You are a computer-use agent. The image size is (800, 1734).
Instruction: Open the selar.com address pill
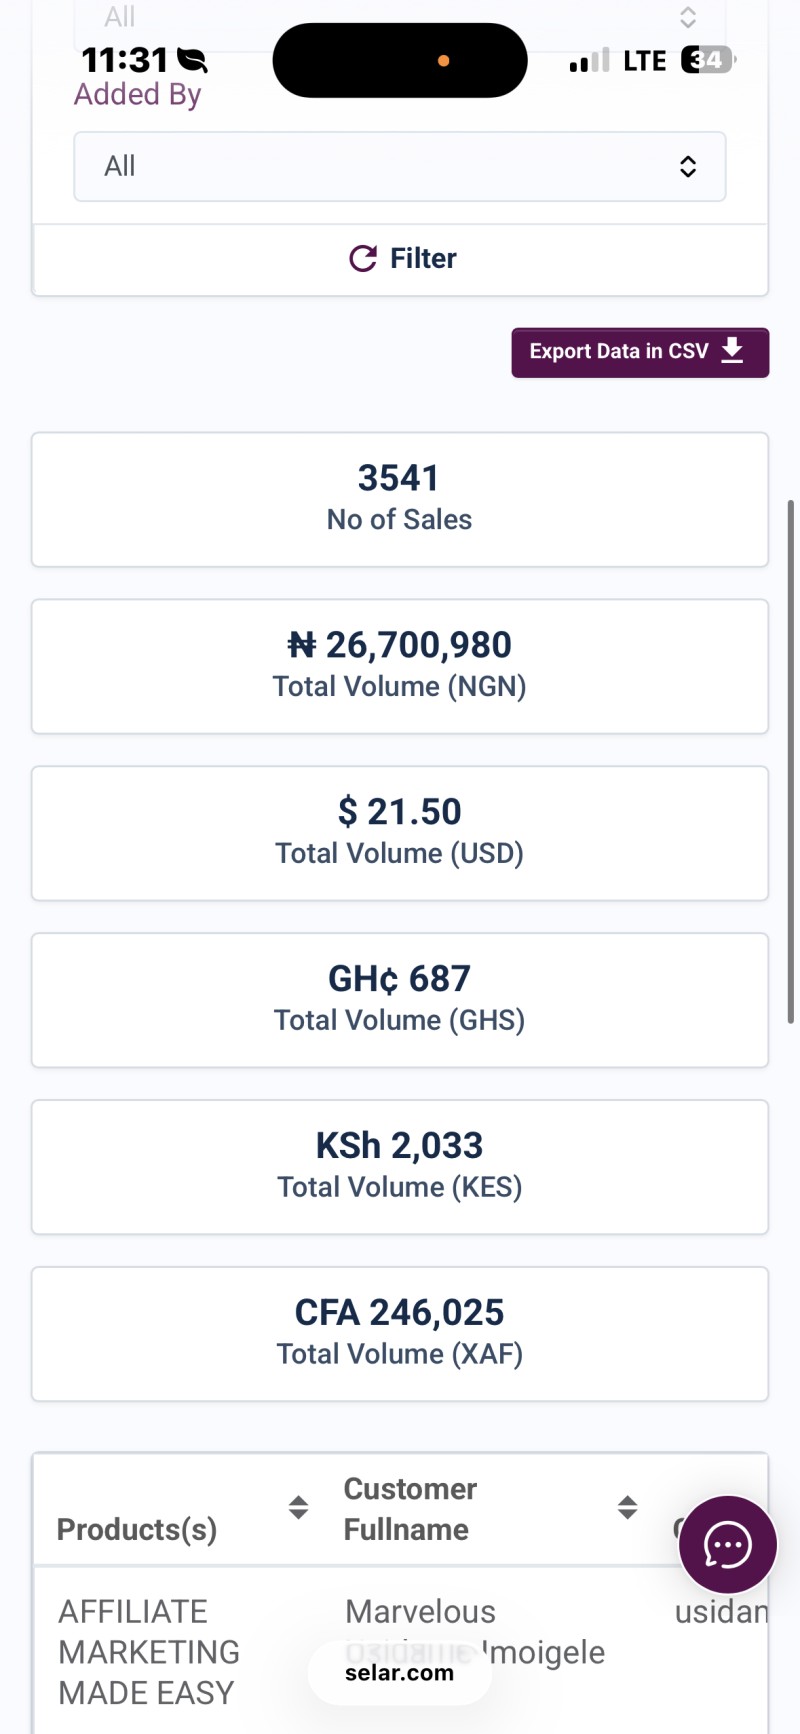point(399,1673)
